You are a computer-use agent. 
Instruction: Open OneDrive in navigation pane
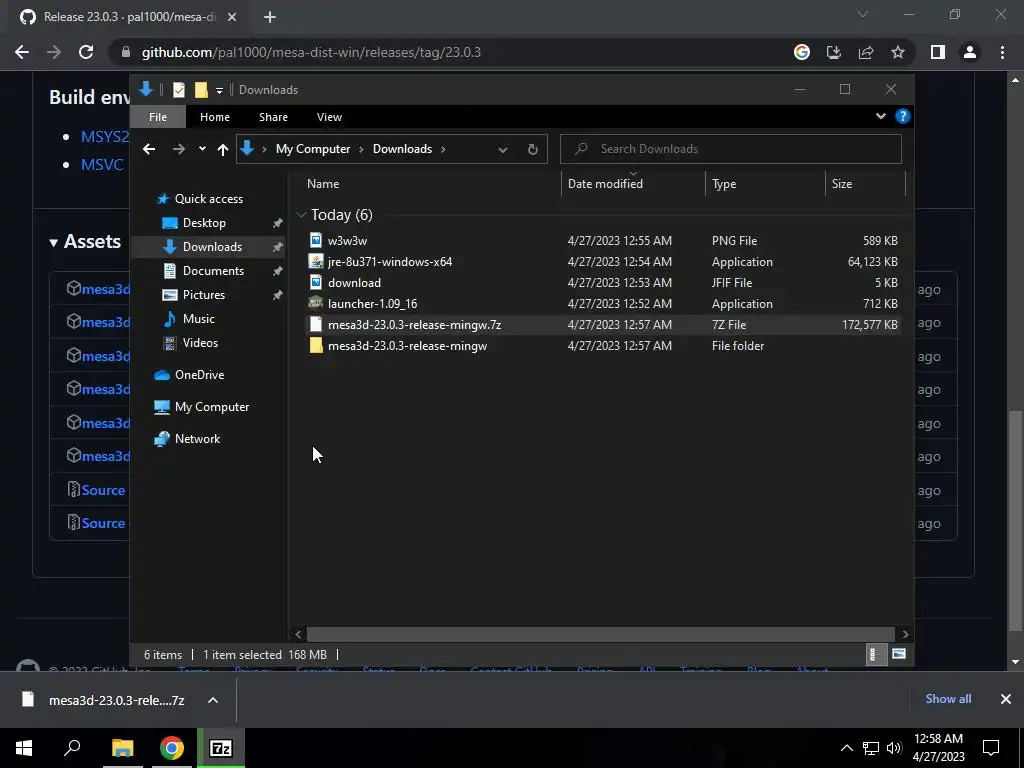click(199, 375)
